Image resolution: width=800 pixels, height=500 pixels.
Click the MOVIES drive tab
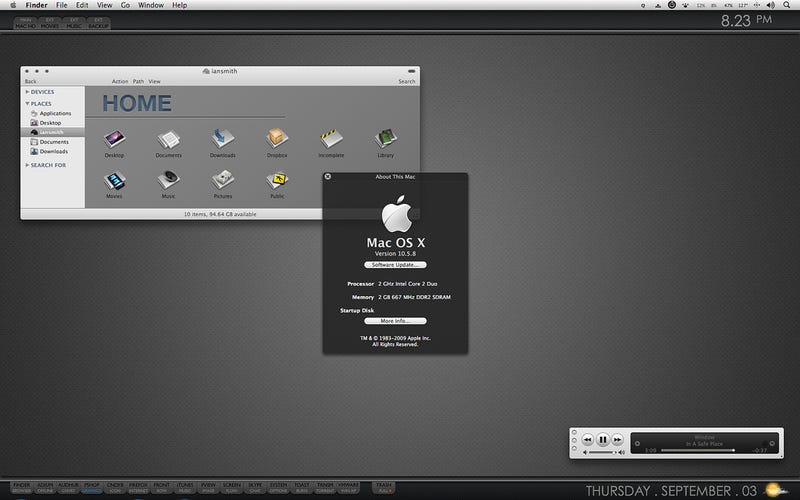point(49,23)
